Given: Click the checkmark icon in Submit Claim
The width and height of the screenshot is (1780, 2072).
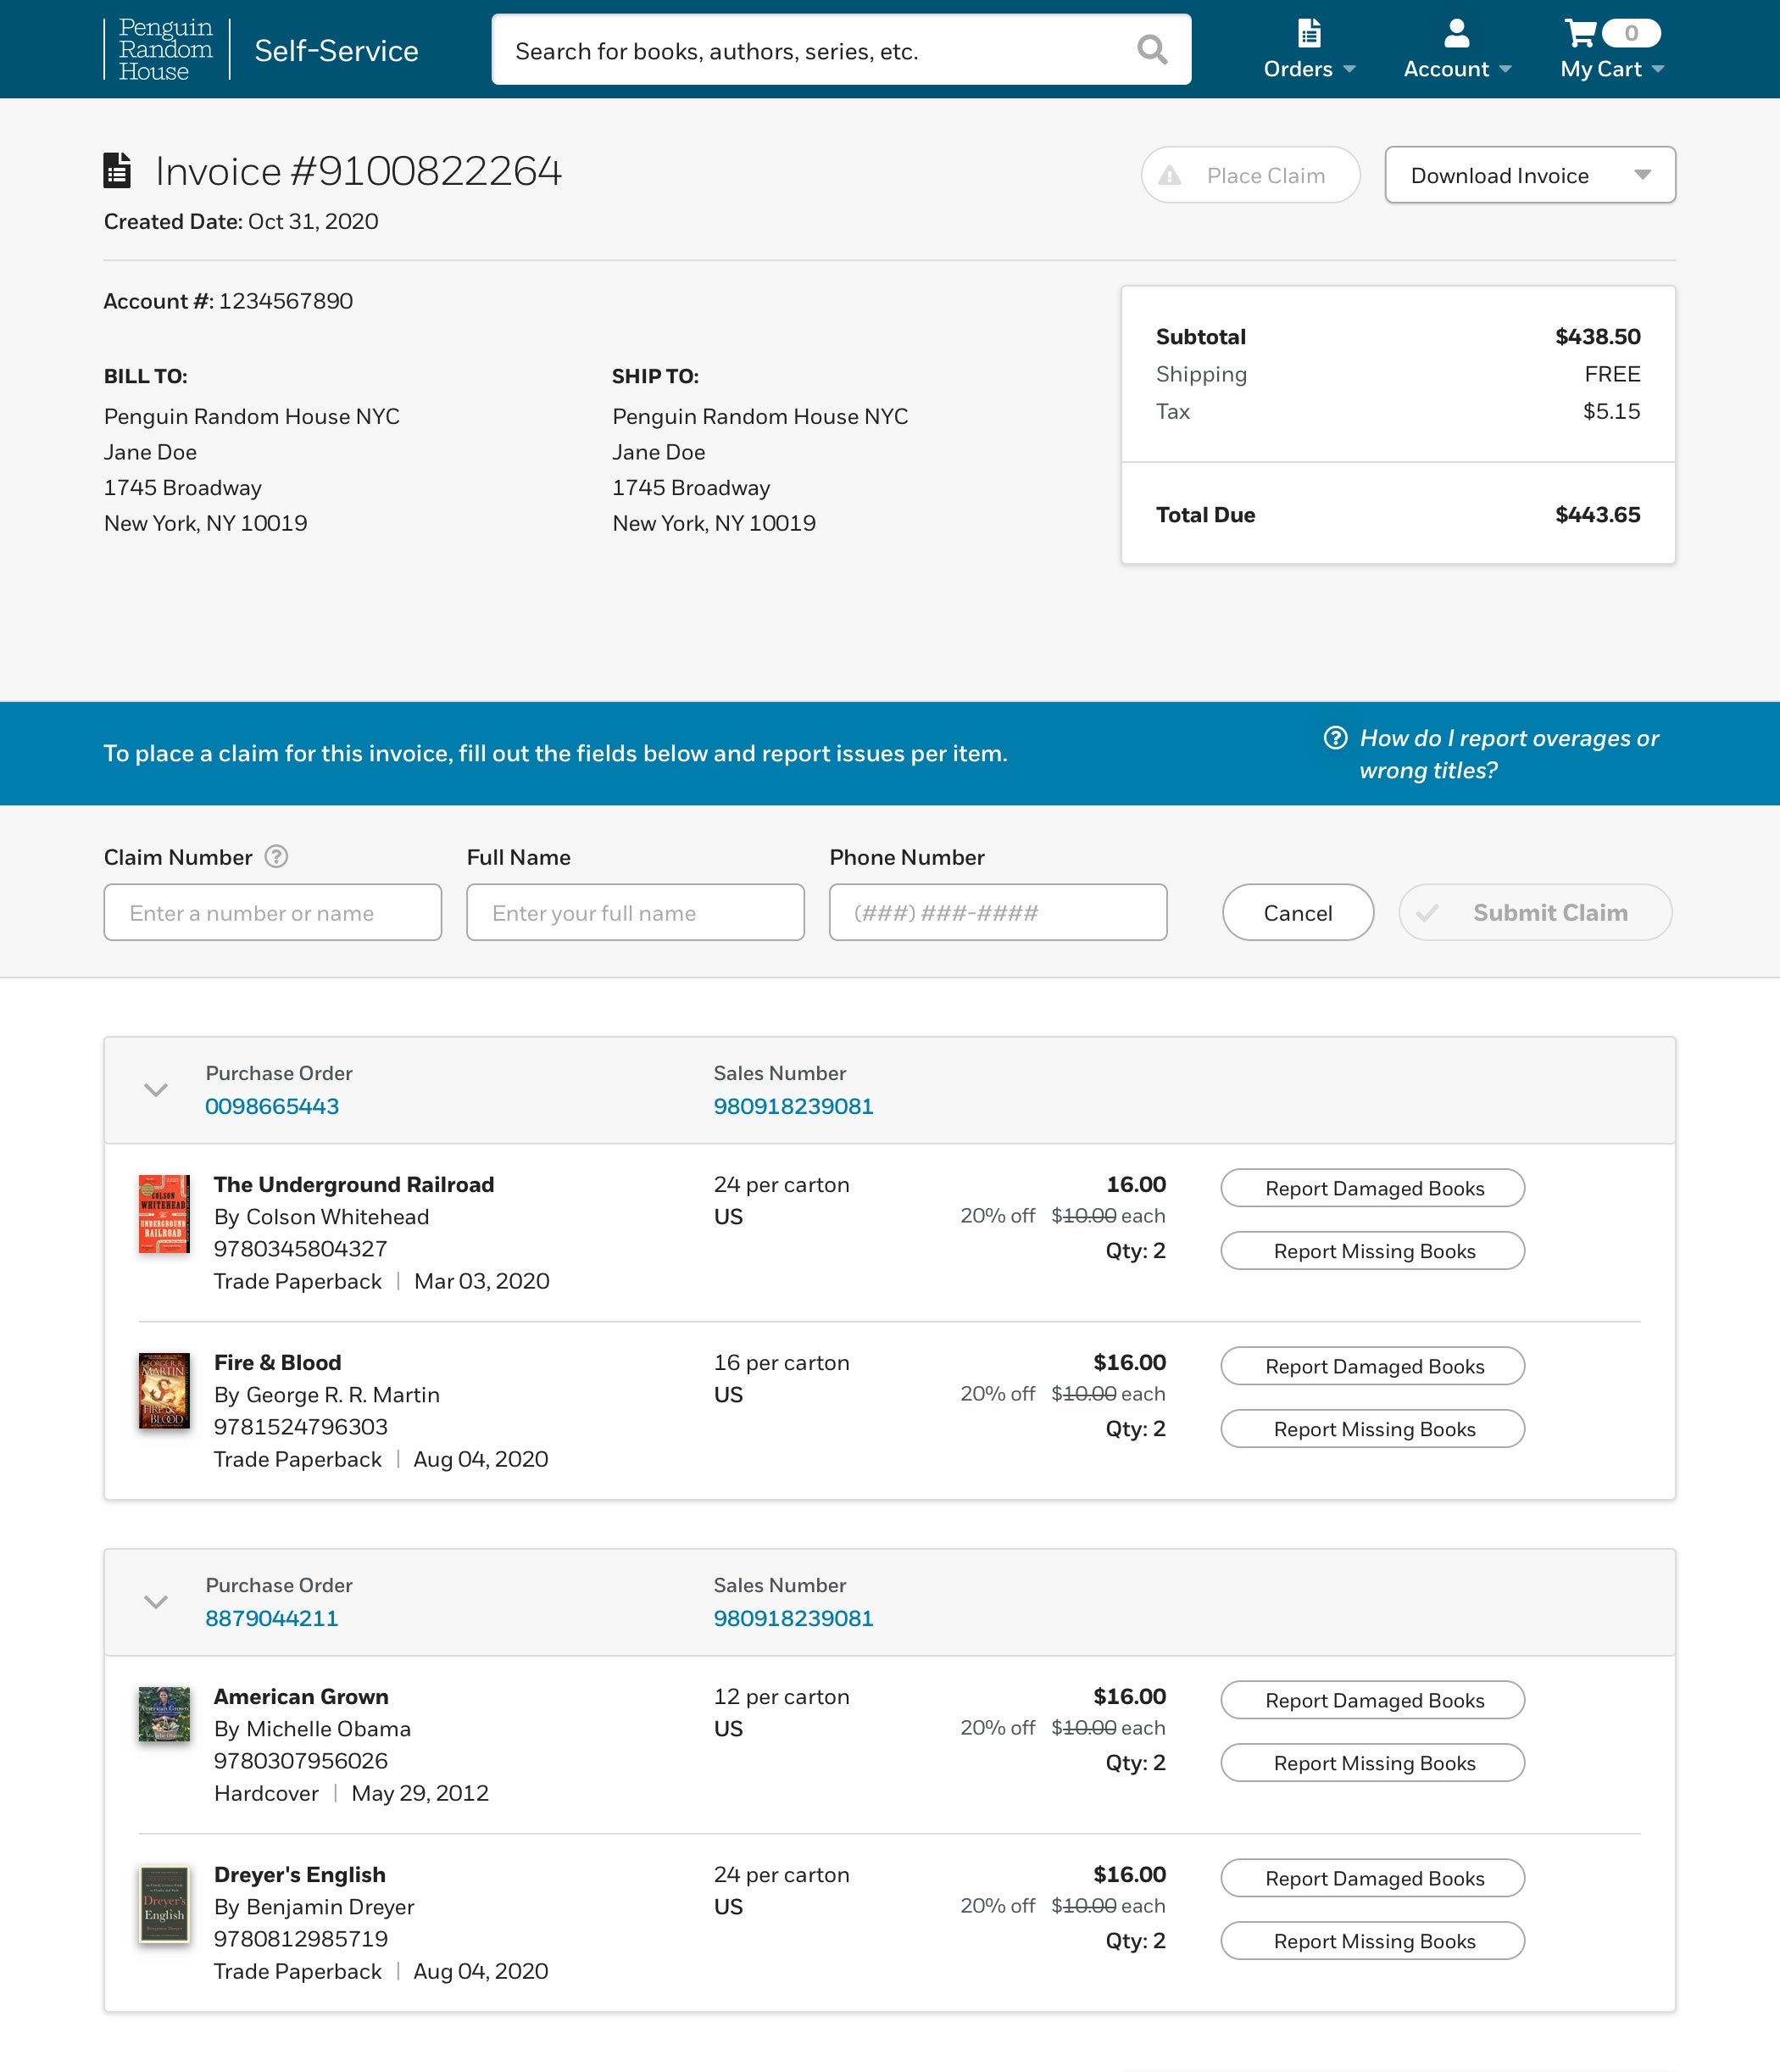Looking at the screenshot, I should (1427, 913).
